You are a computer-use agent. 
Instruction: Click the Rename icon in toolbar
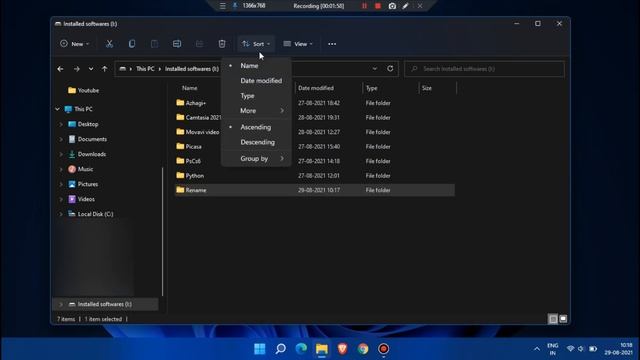[177, 44]
